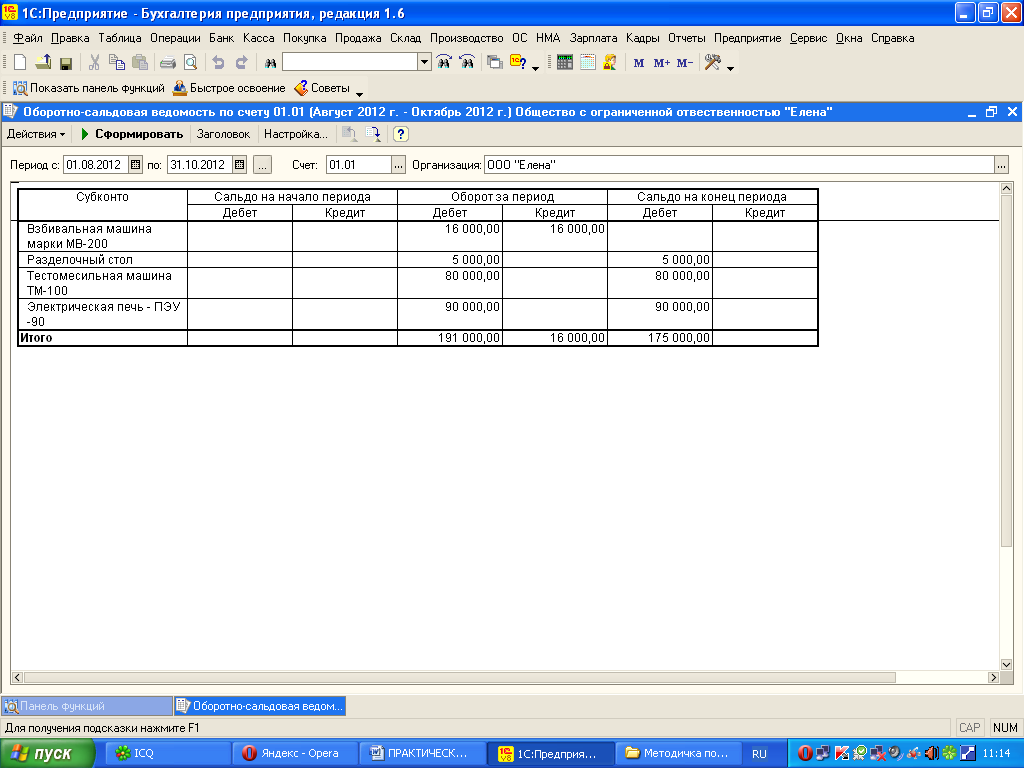Switch to Яндекс - Opera taskbar item
The height and width of the screenshot is (768, 1024).
pos(295,754)
